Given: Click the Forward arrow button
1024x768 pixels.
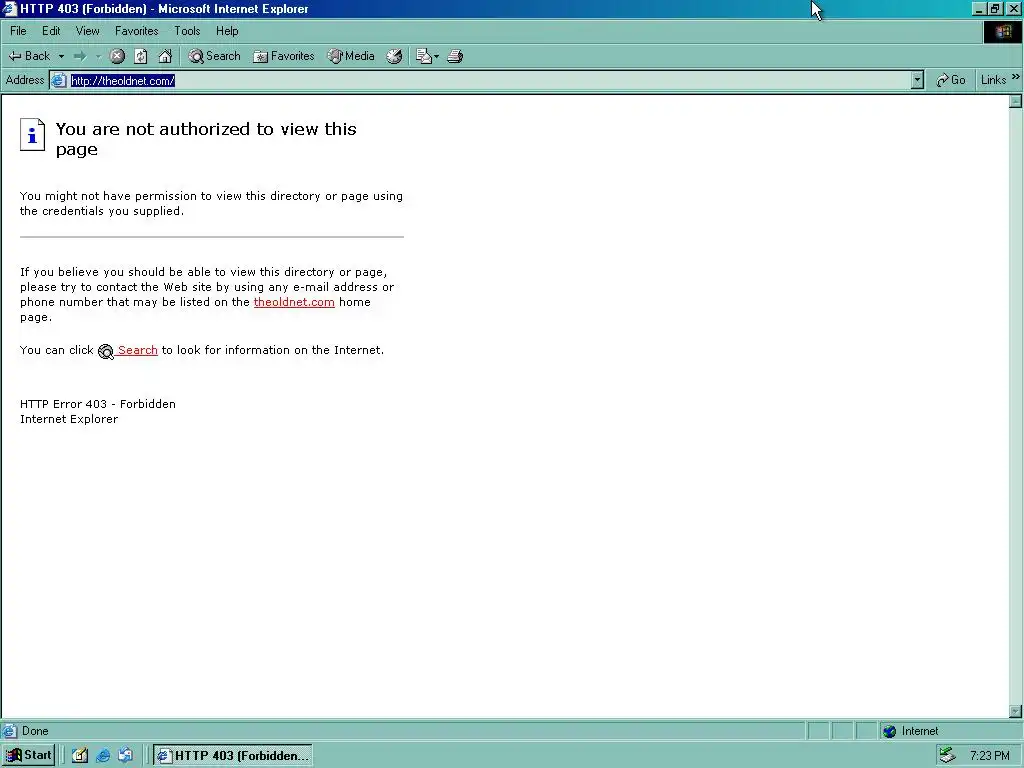Looking at the screenshot, I should [x=80, y=56].
